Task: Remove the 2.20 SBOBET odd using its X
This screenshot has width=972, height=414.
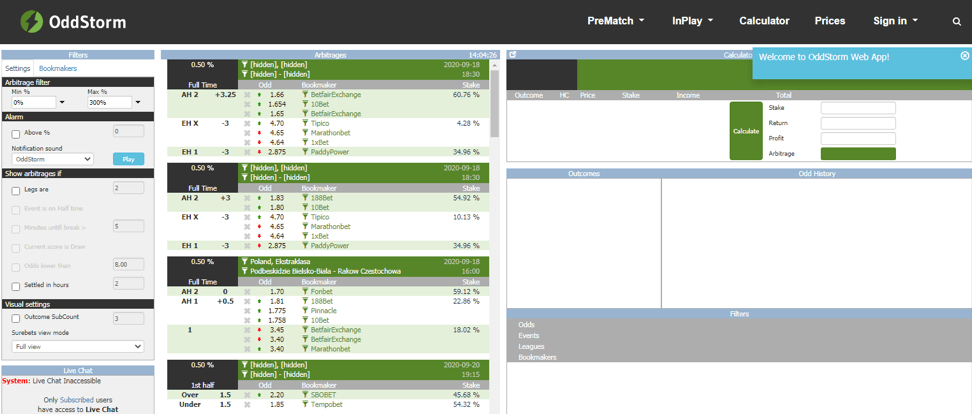Action: click(247, 395)
